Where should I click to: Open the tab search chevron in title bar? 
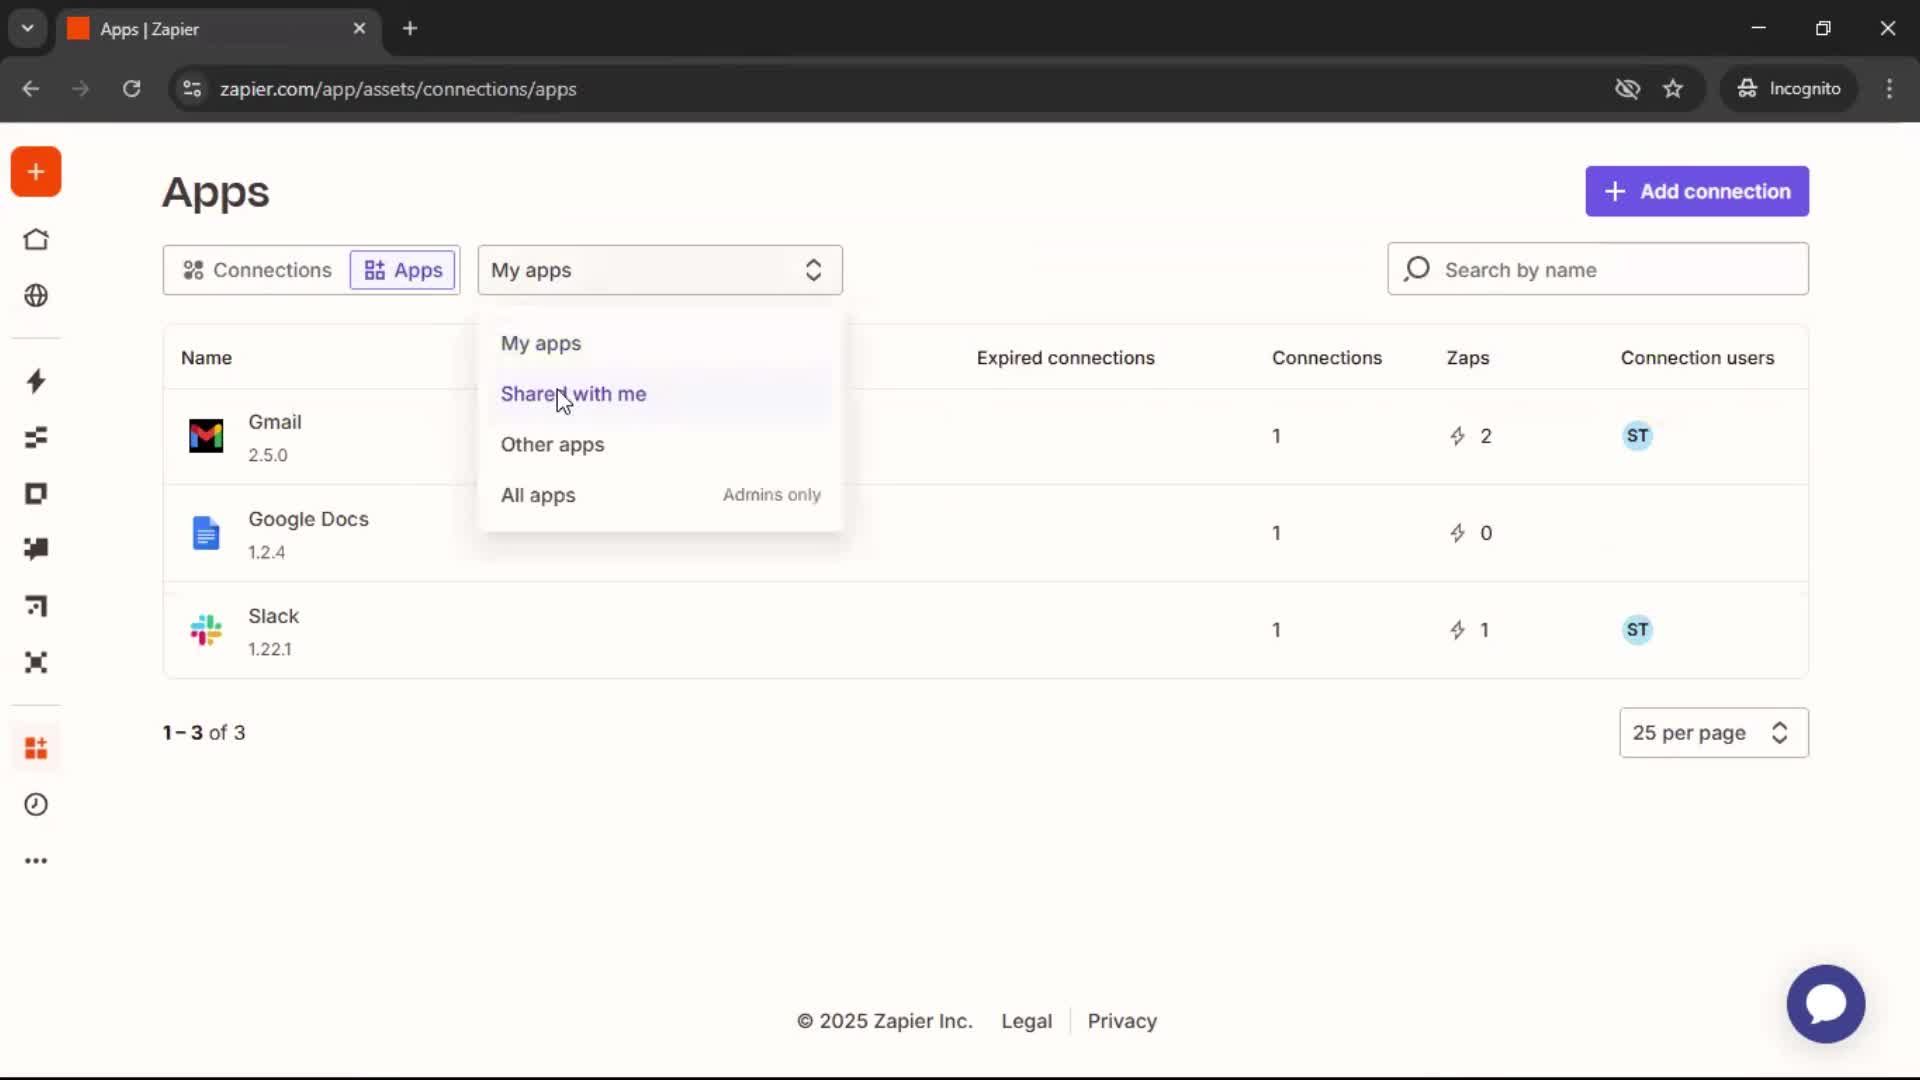click(28, 29)
